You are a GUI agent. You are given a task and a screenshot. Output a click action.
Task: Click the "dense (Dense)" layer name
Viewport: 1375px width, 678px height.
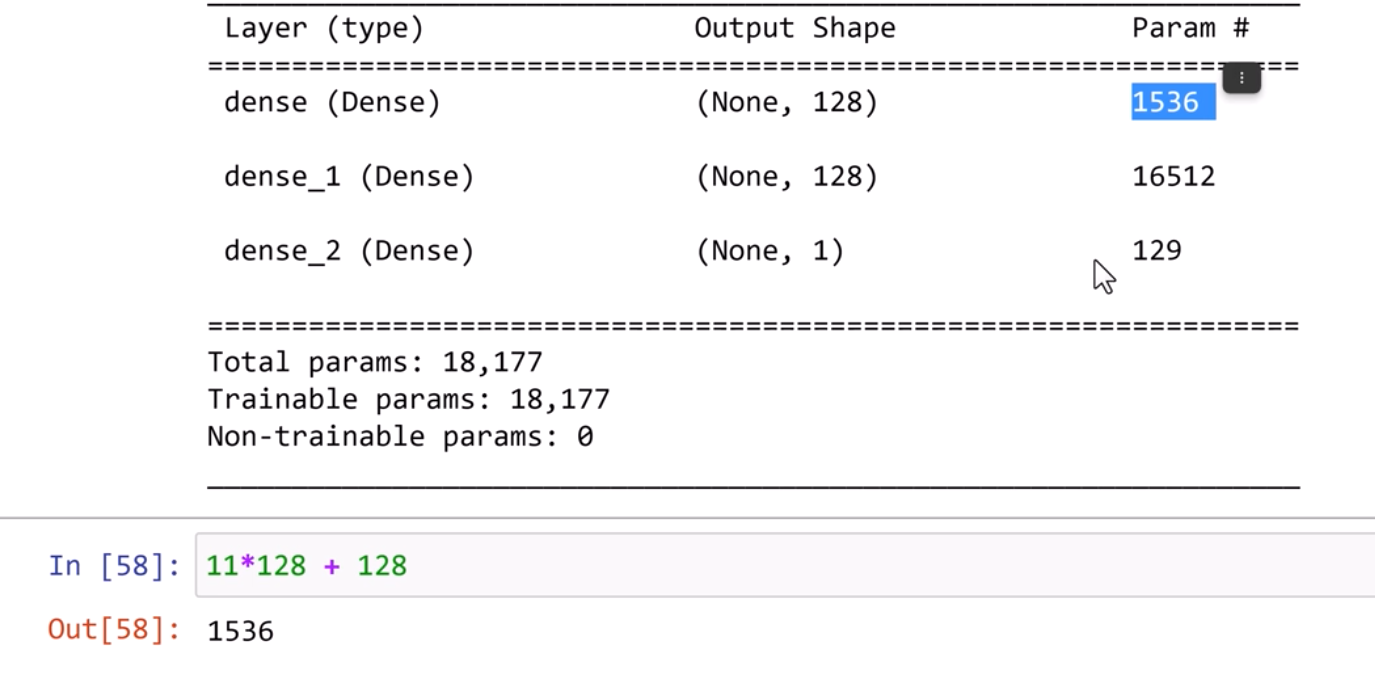point(331,102)
